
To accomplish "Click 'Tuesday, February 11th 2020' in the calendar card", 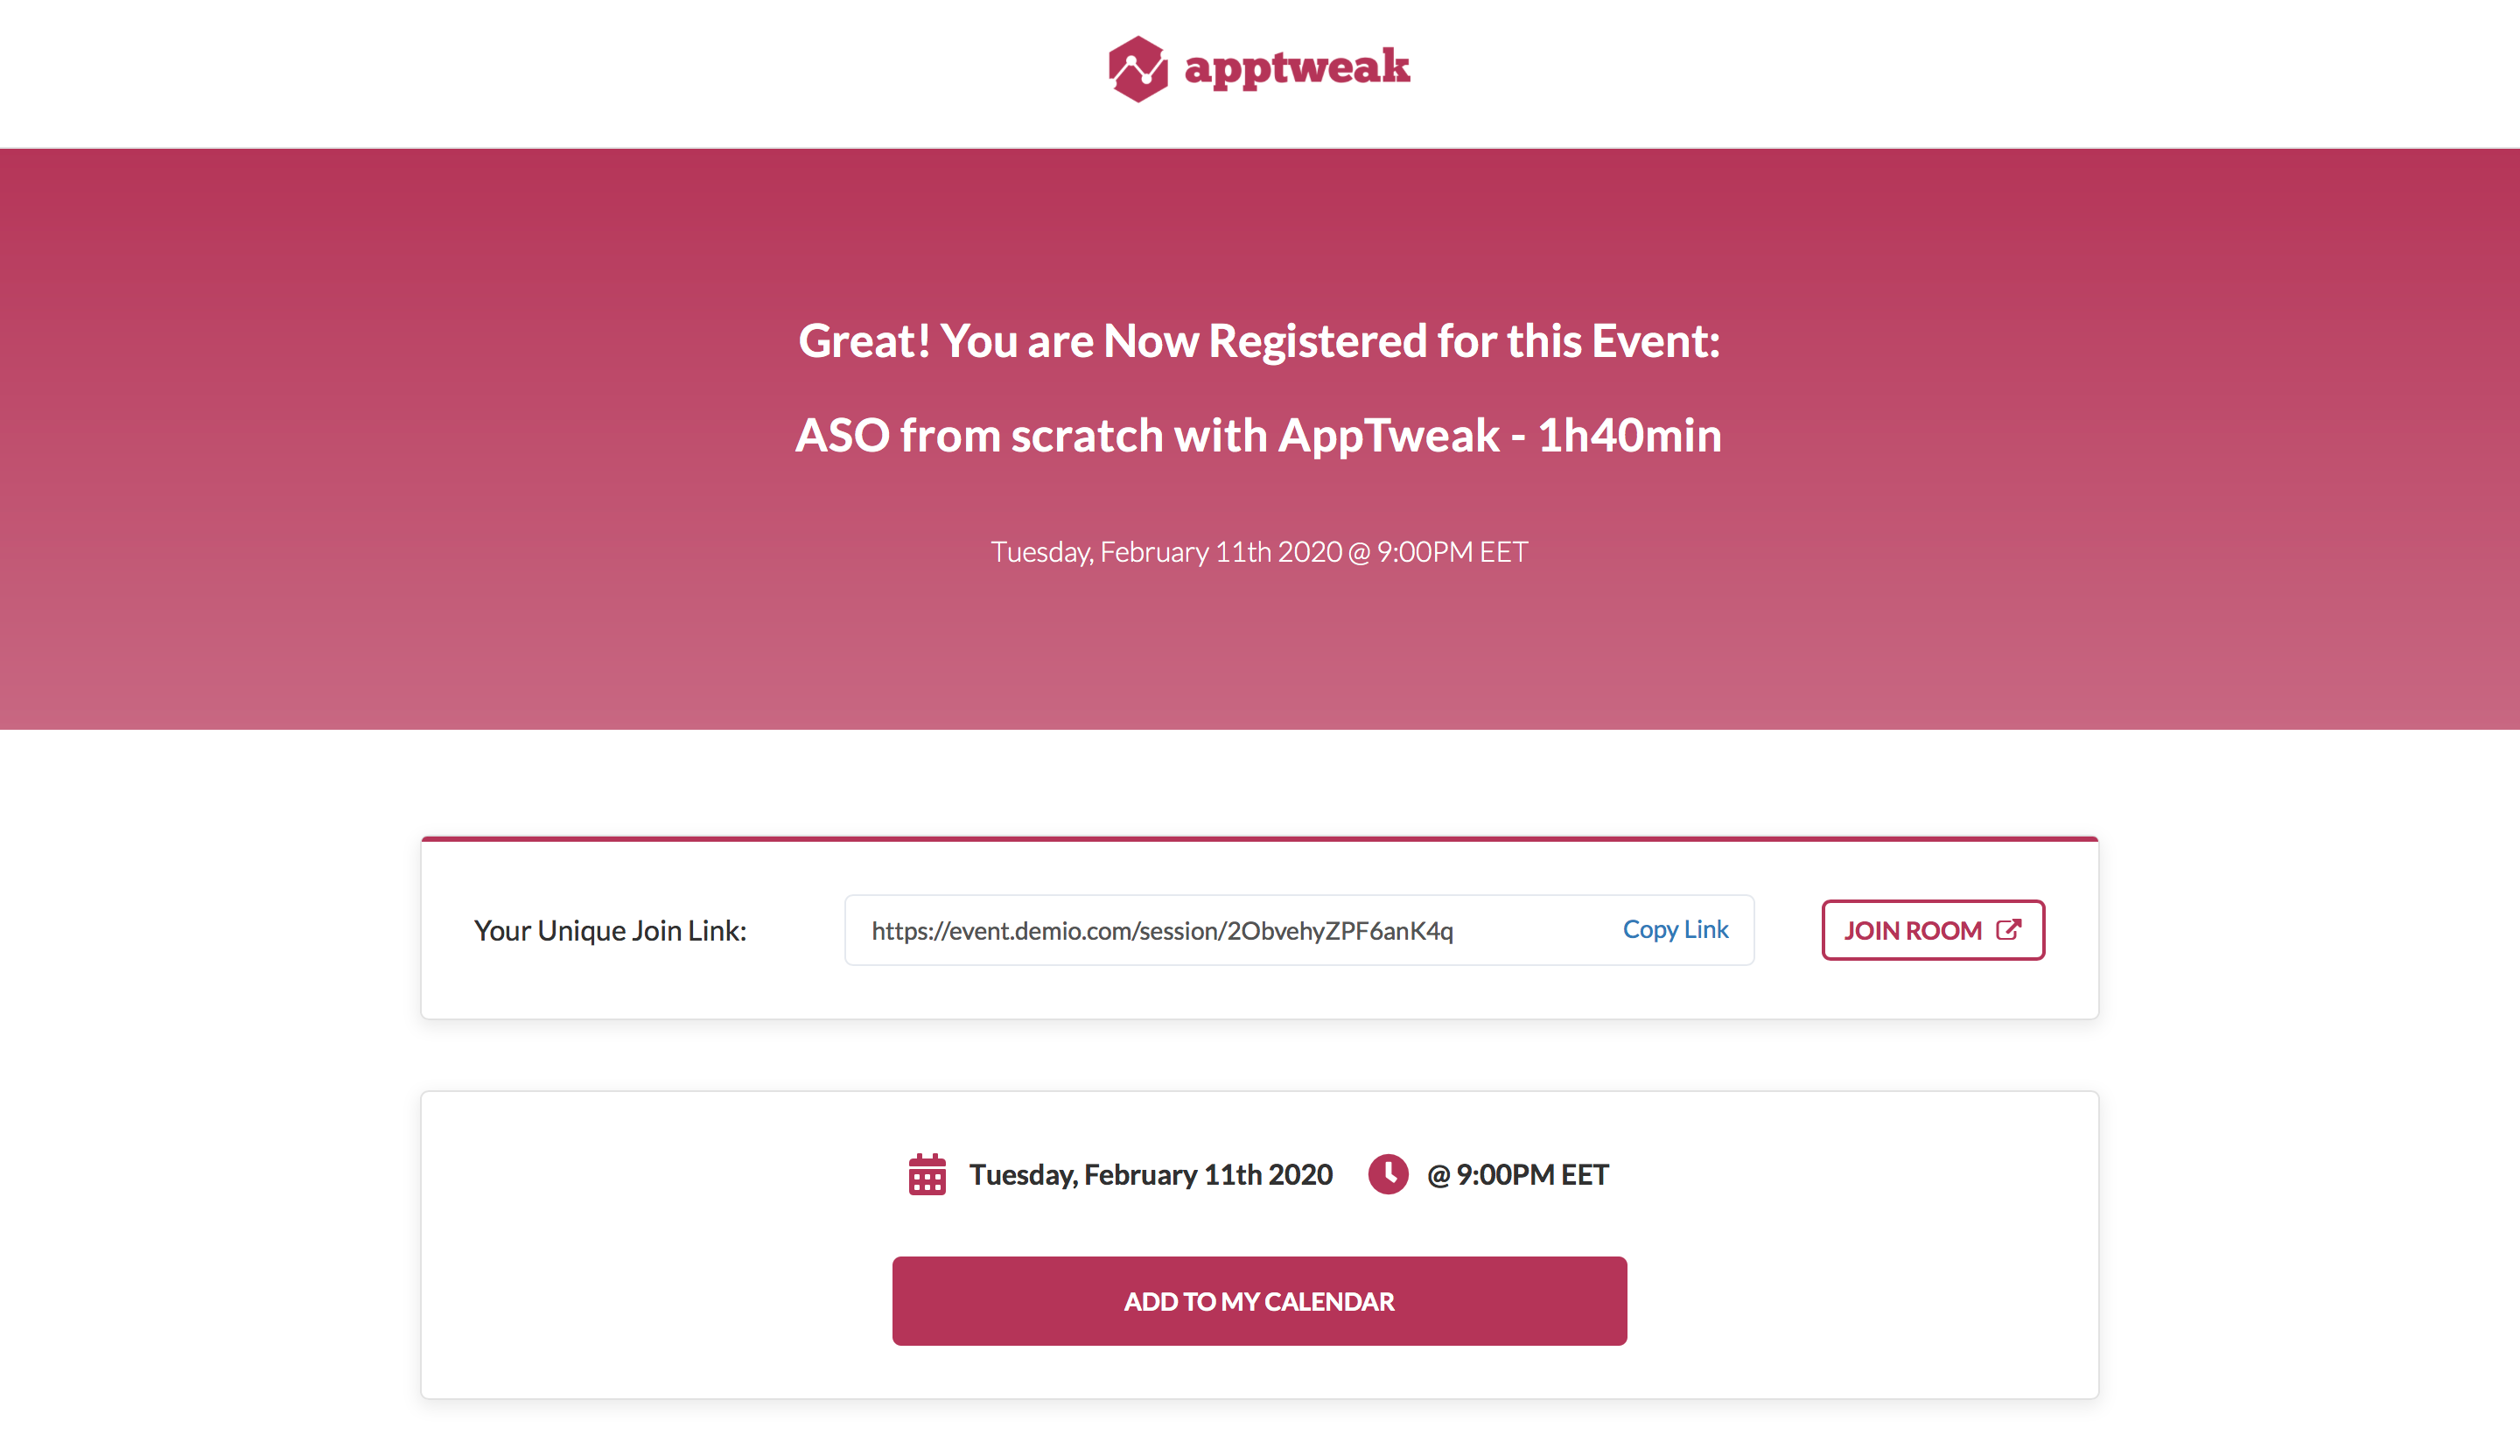I will pos(1150,1175).
